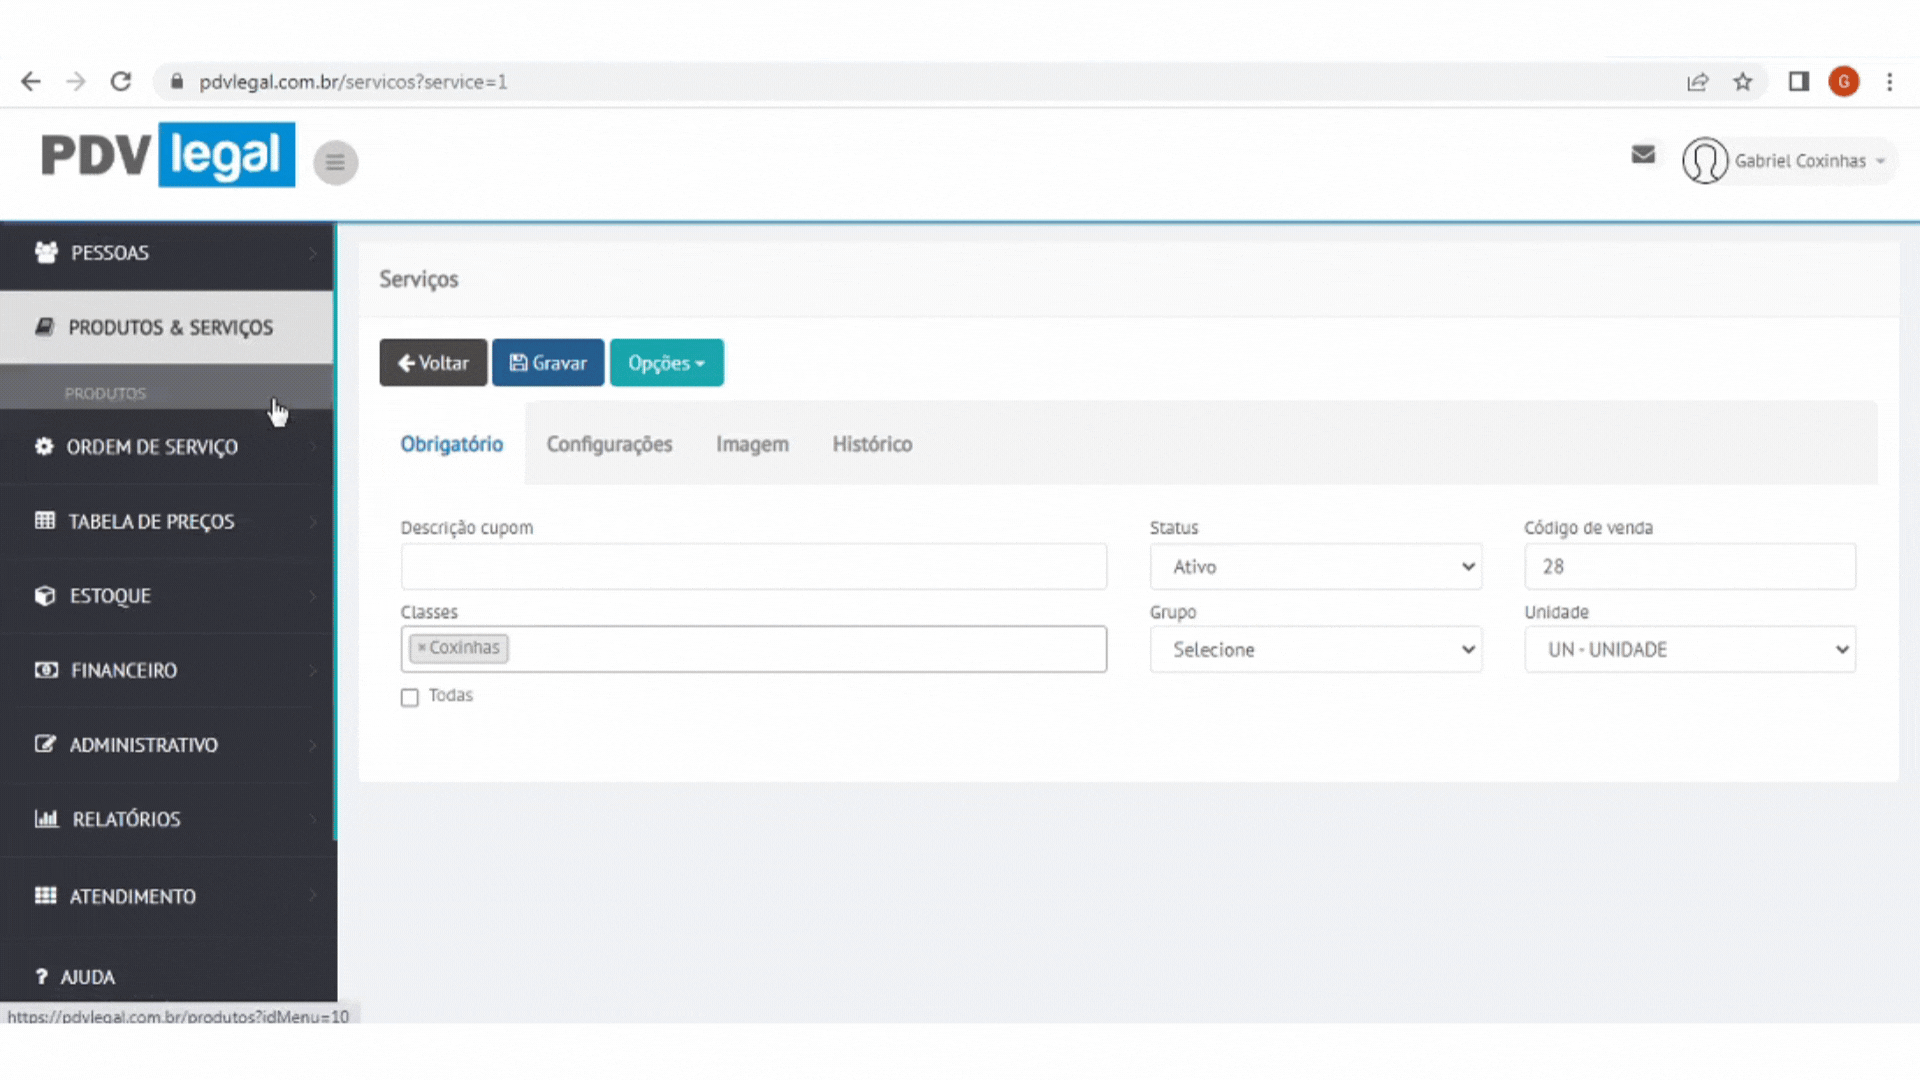This screenshot has width=1920, height=1080.
Task: Click the browser back arrow
Action: pyautogui.click(x=31, y=82)
